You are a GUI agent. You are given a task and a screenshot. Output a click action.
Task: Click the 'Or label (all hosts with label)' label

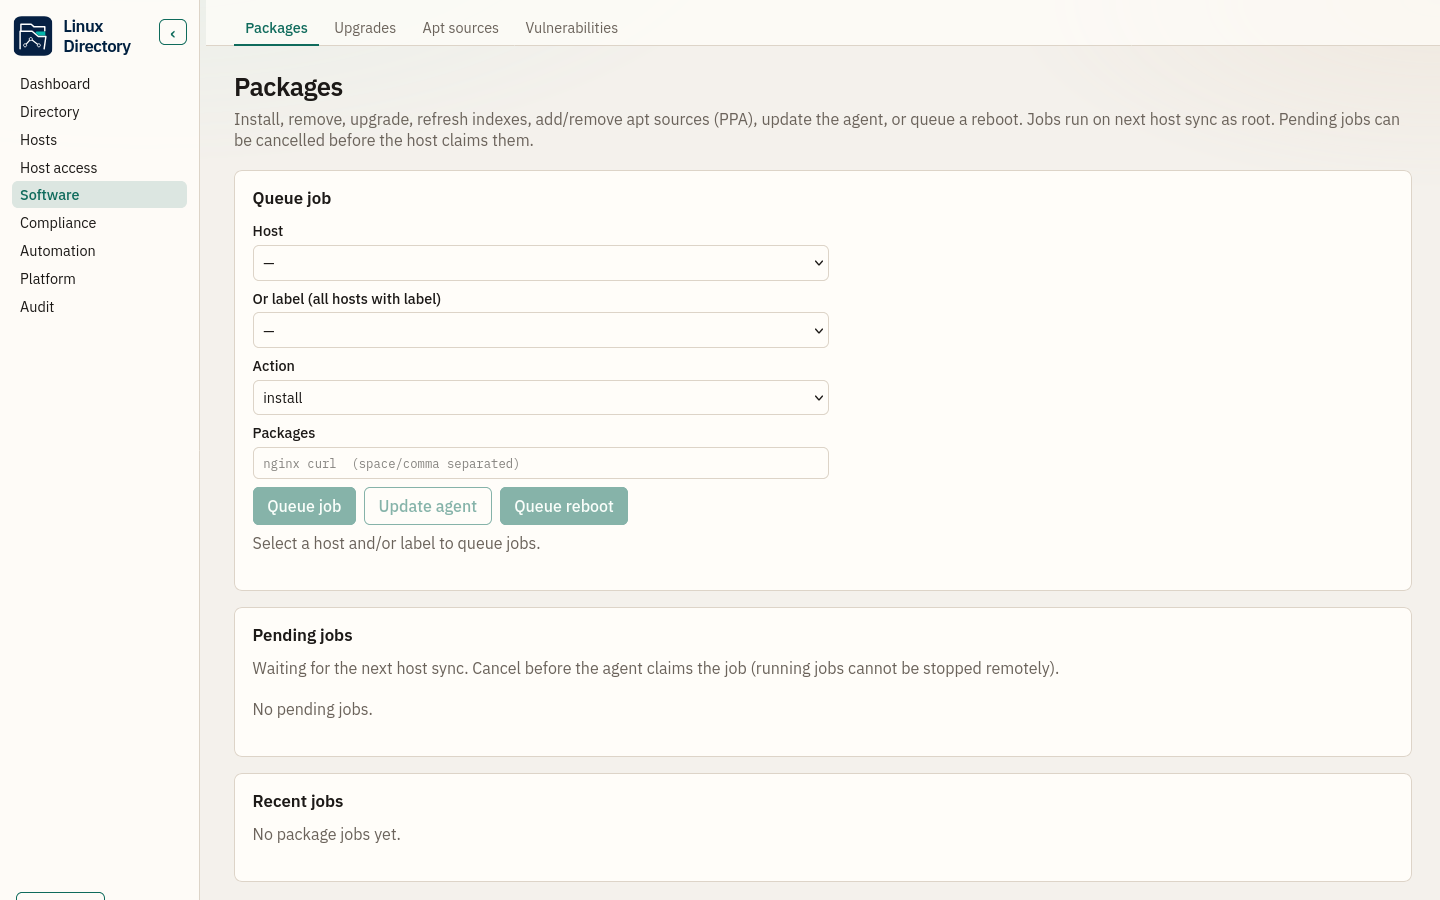pyautogui.click(x=347, y=299)
